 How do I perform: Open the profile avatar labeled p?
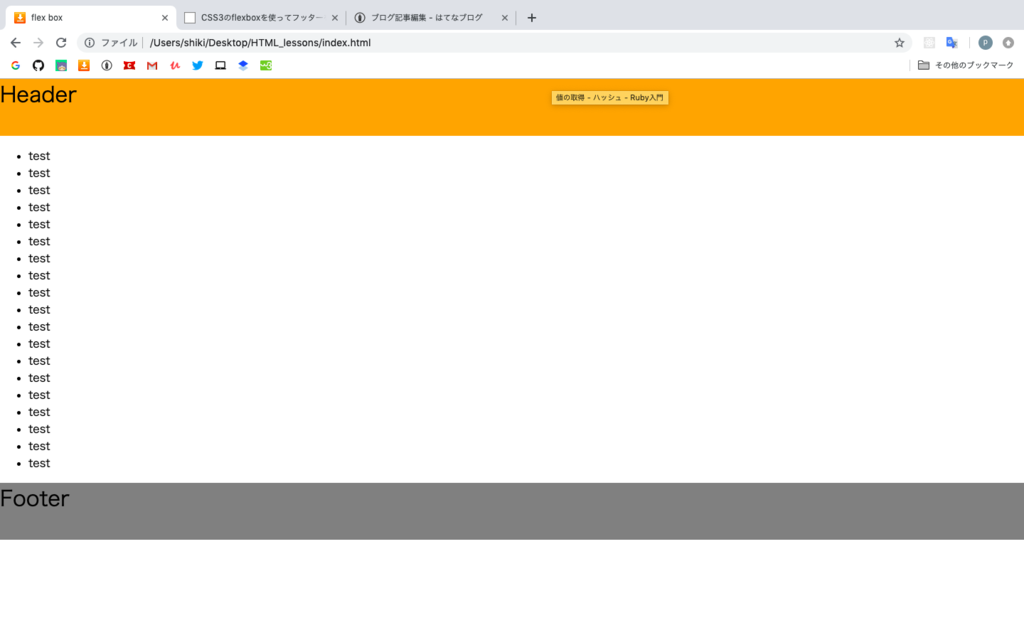coord(983,42)
